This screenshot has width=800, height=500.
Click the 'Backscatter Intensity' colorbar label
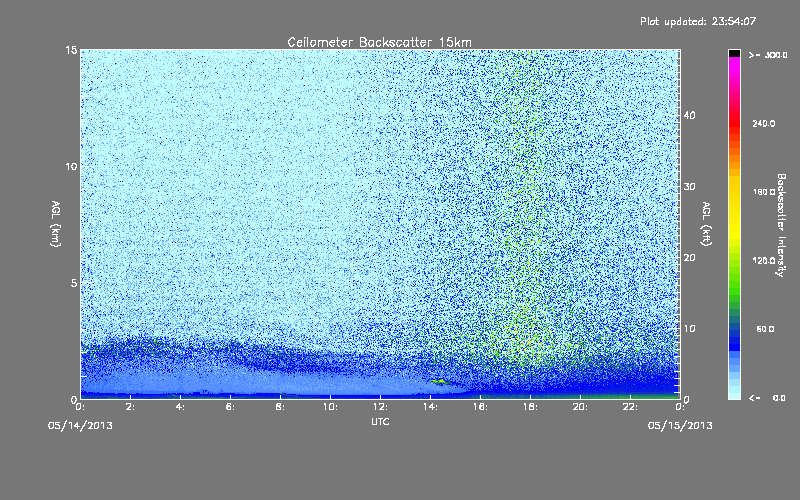click(x=781, y=225)
